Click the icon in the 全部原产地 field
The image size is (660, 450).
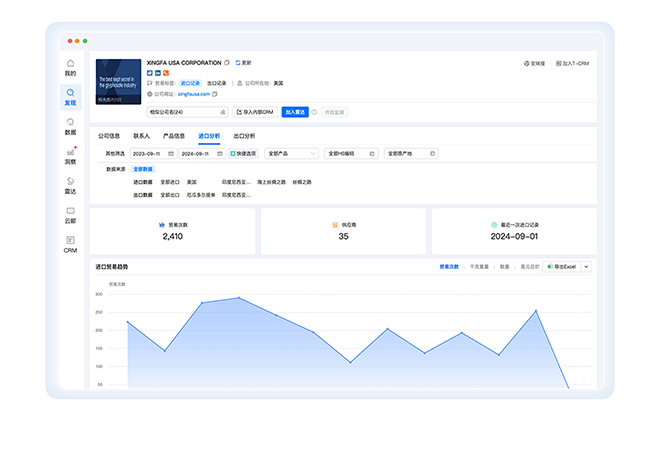[432, 154]
